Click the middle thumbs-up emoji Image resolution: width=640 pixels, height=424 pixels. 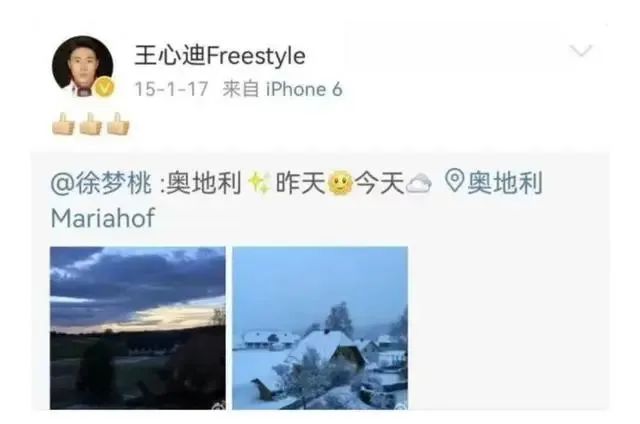coord(91,124)
